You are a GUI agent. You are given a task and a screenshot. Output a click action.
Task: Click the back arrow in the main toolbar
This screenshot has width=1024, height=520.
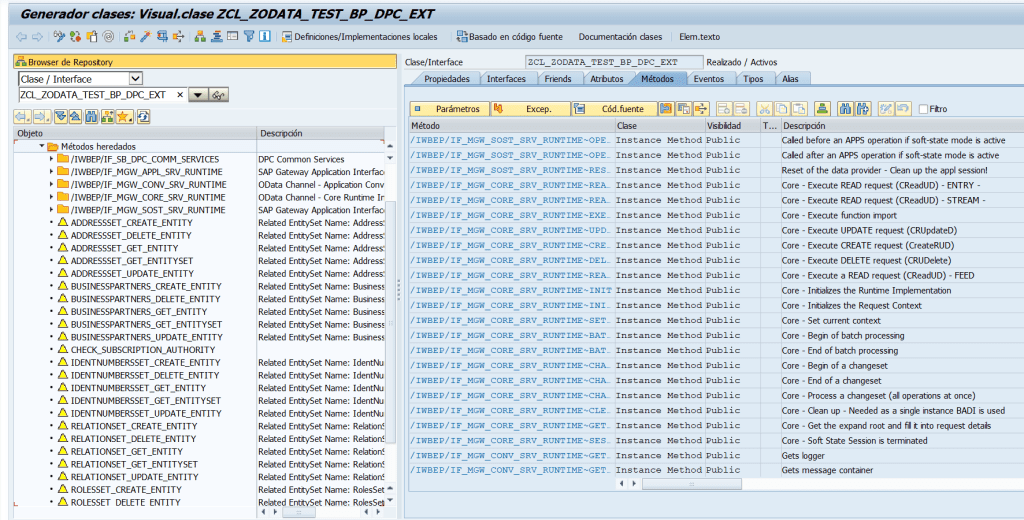coord(21,37)
